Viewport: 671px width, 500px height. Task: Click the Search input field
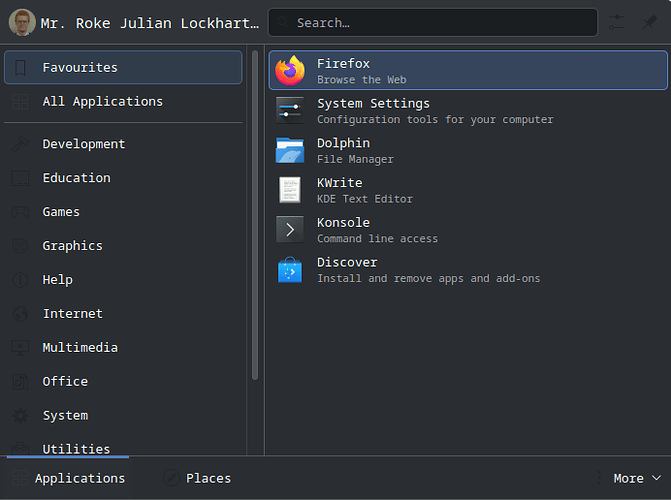[x=433, y=22]
